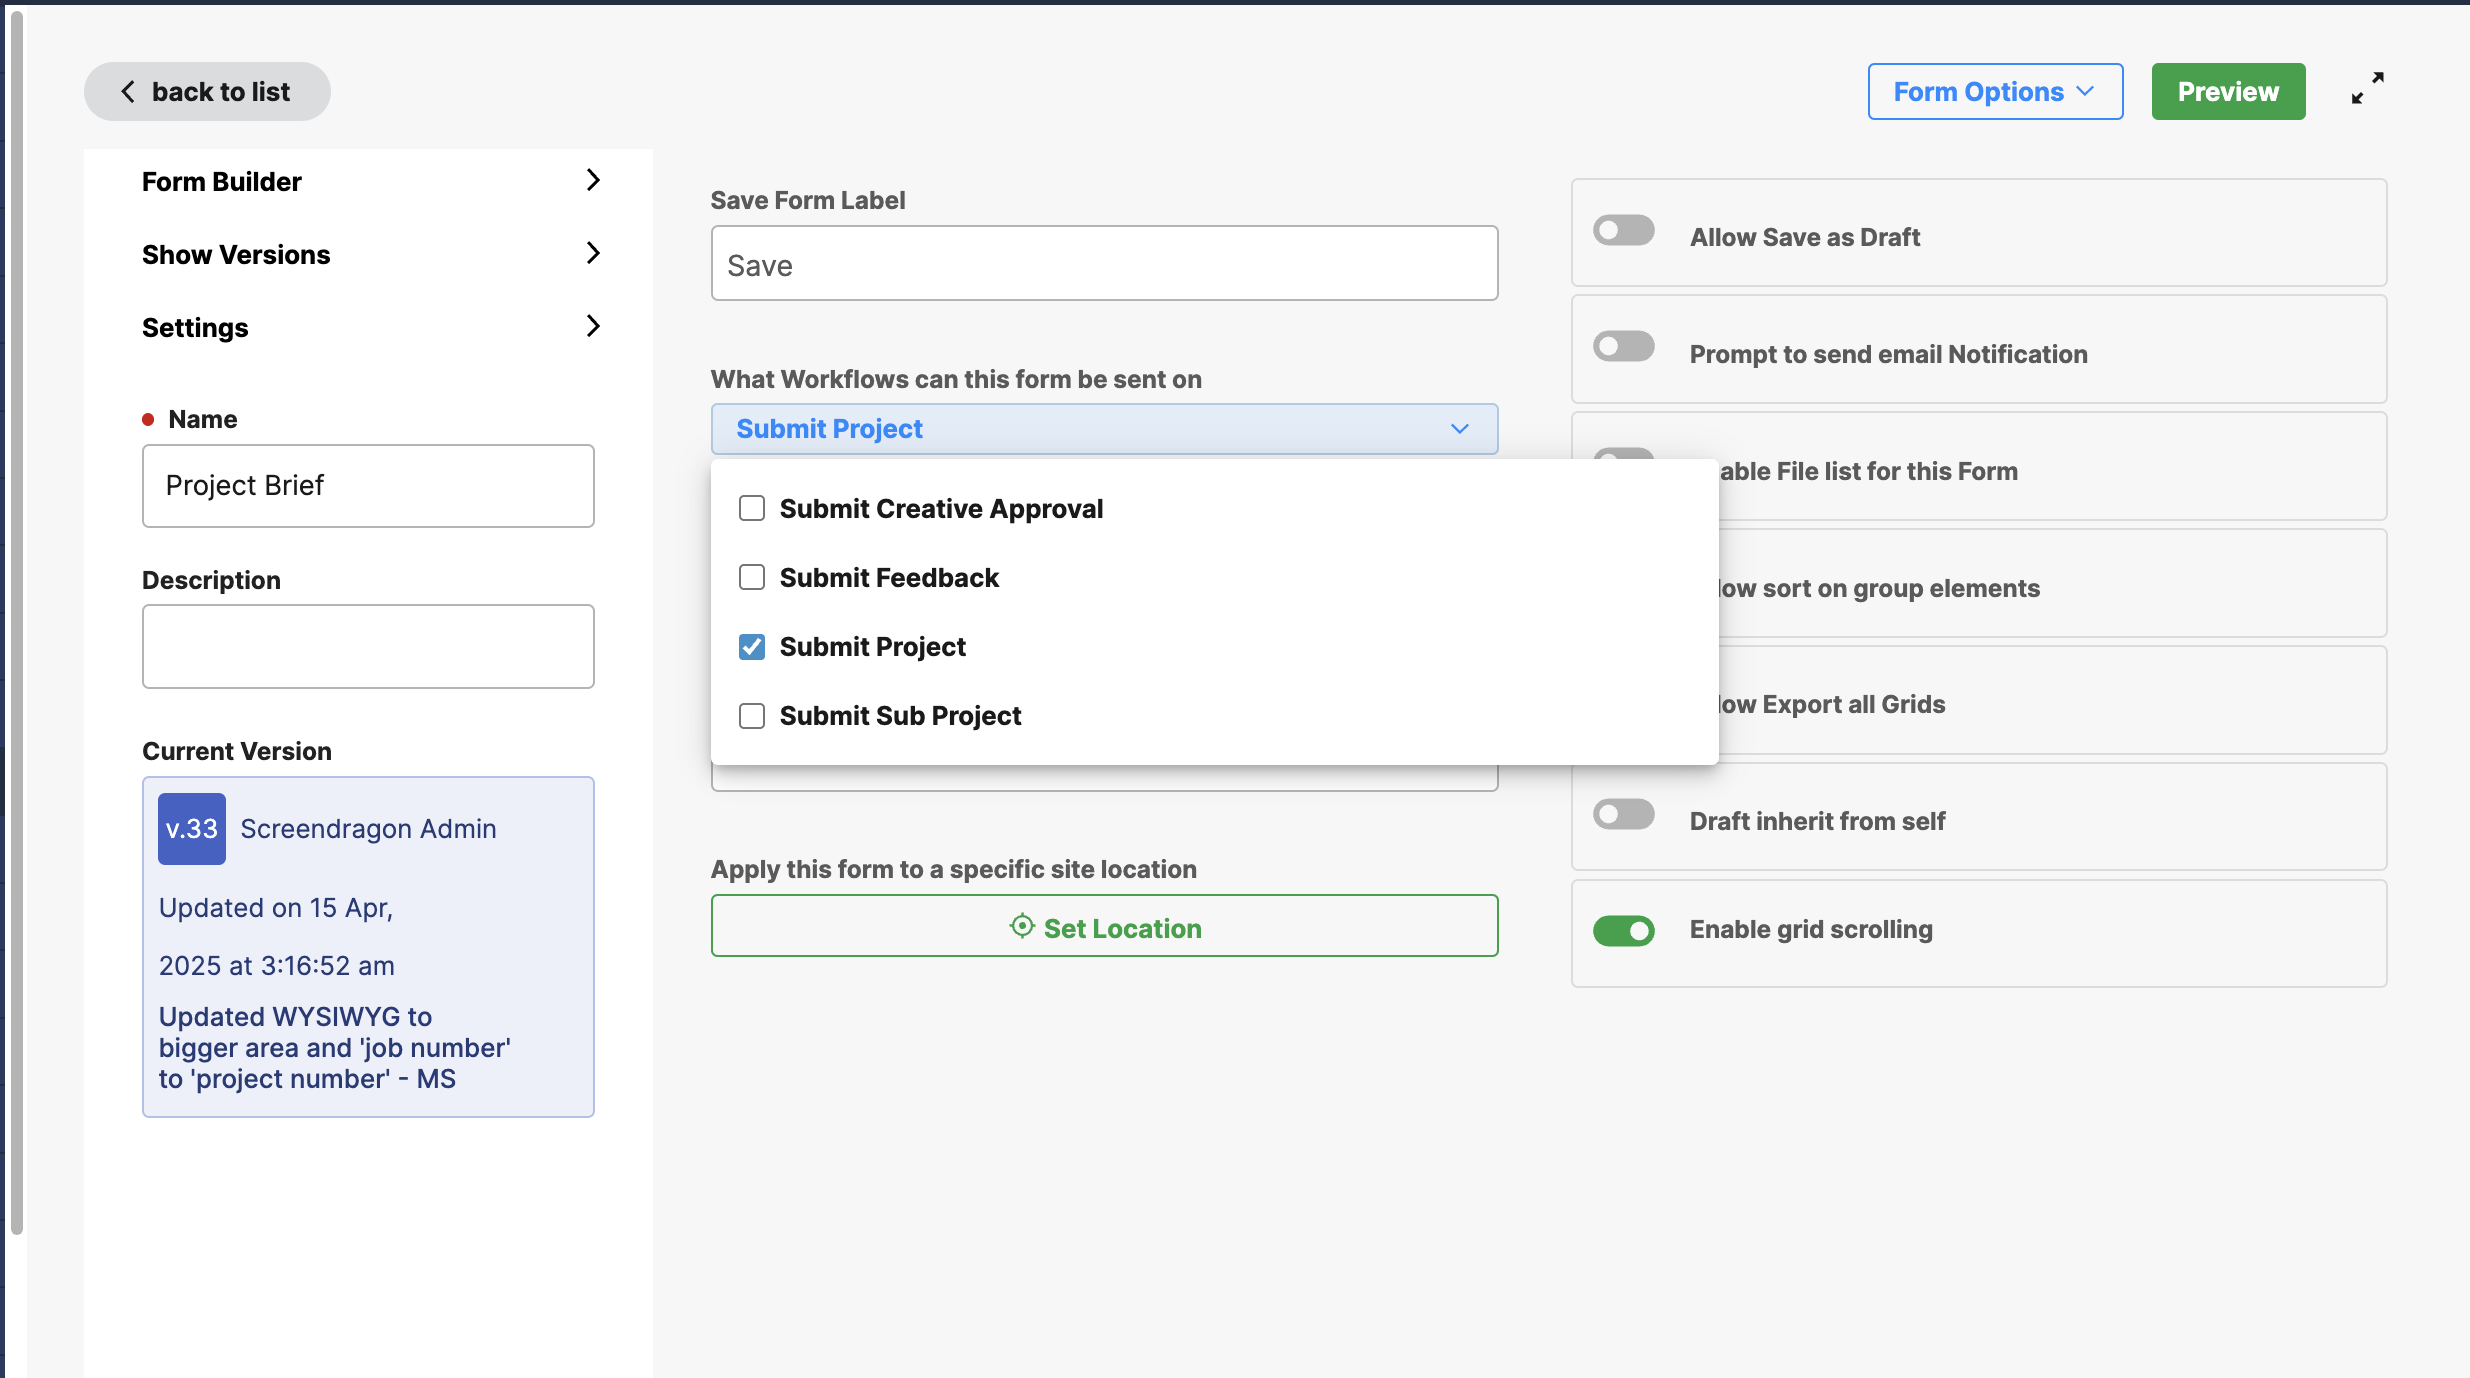Turn off Enable grid scrolling toggle
Image resolution: width=2470 pixels, height=1378 pixels.
(x=1623, y=931)
